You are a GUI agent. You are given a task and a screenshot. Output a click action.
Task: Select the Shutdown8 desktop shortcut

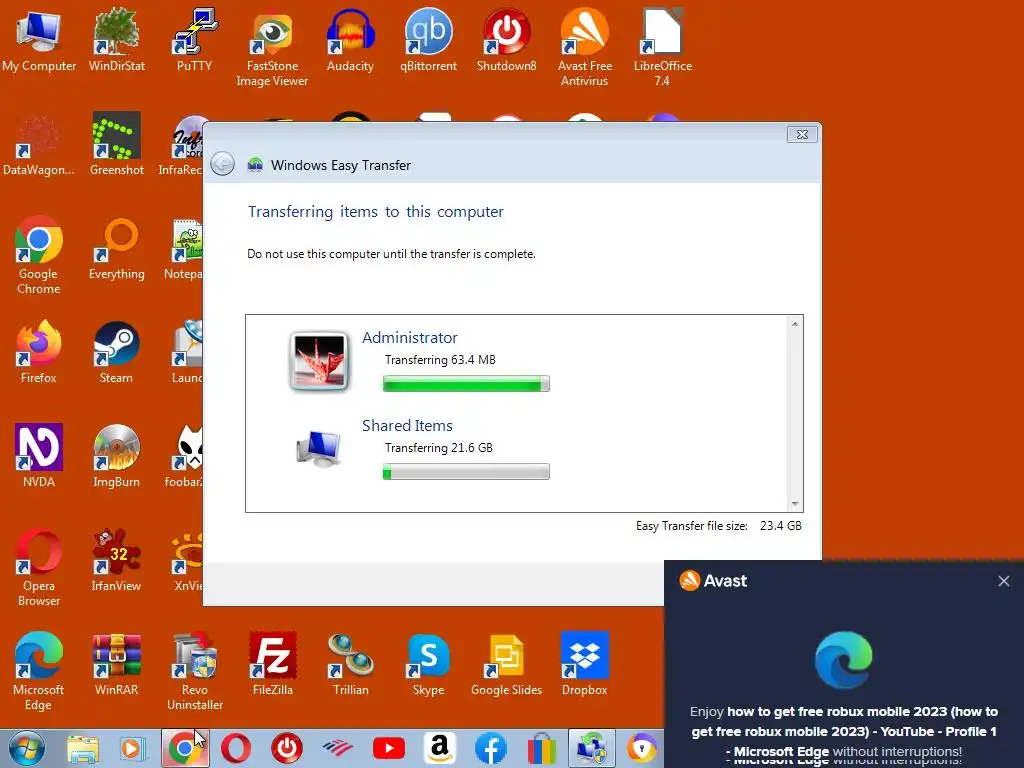[506, 40]
